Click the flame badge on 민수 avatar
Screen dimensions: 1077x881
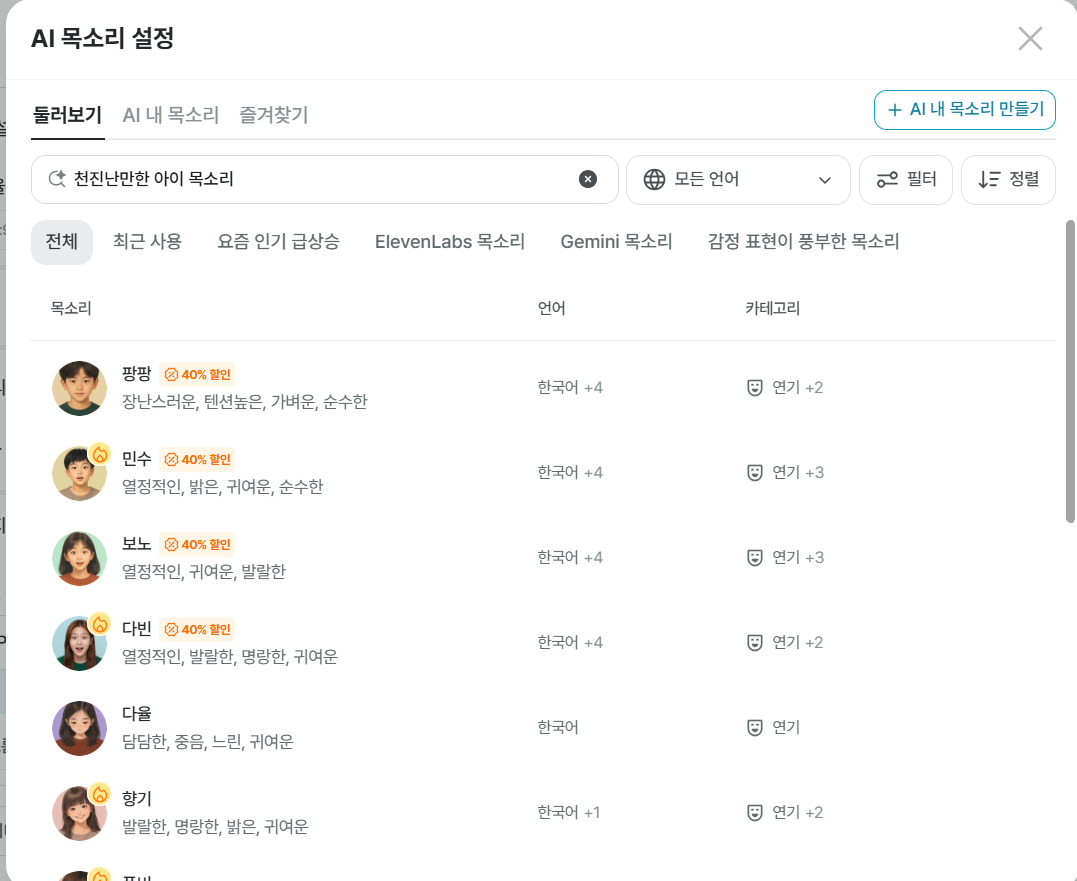(x=100, y=454)
